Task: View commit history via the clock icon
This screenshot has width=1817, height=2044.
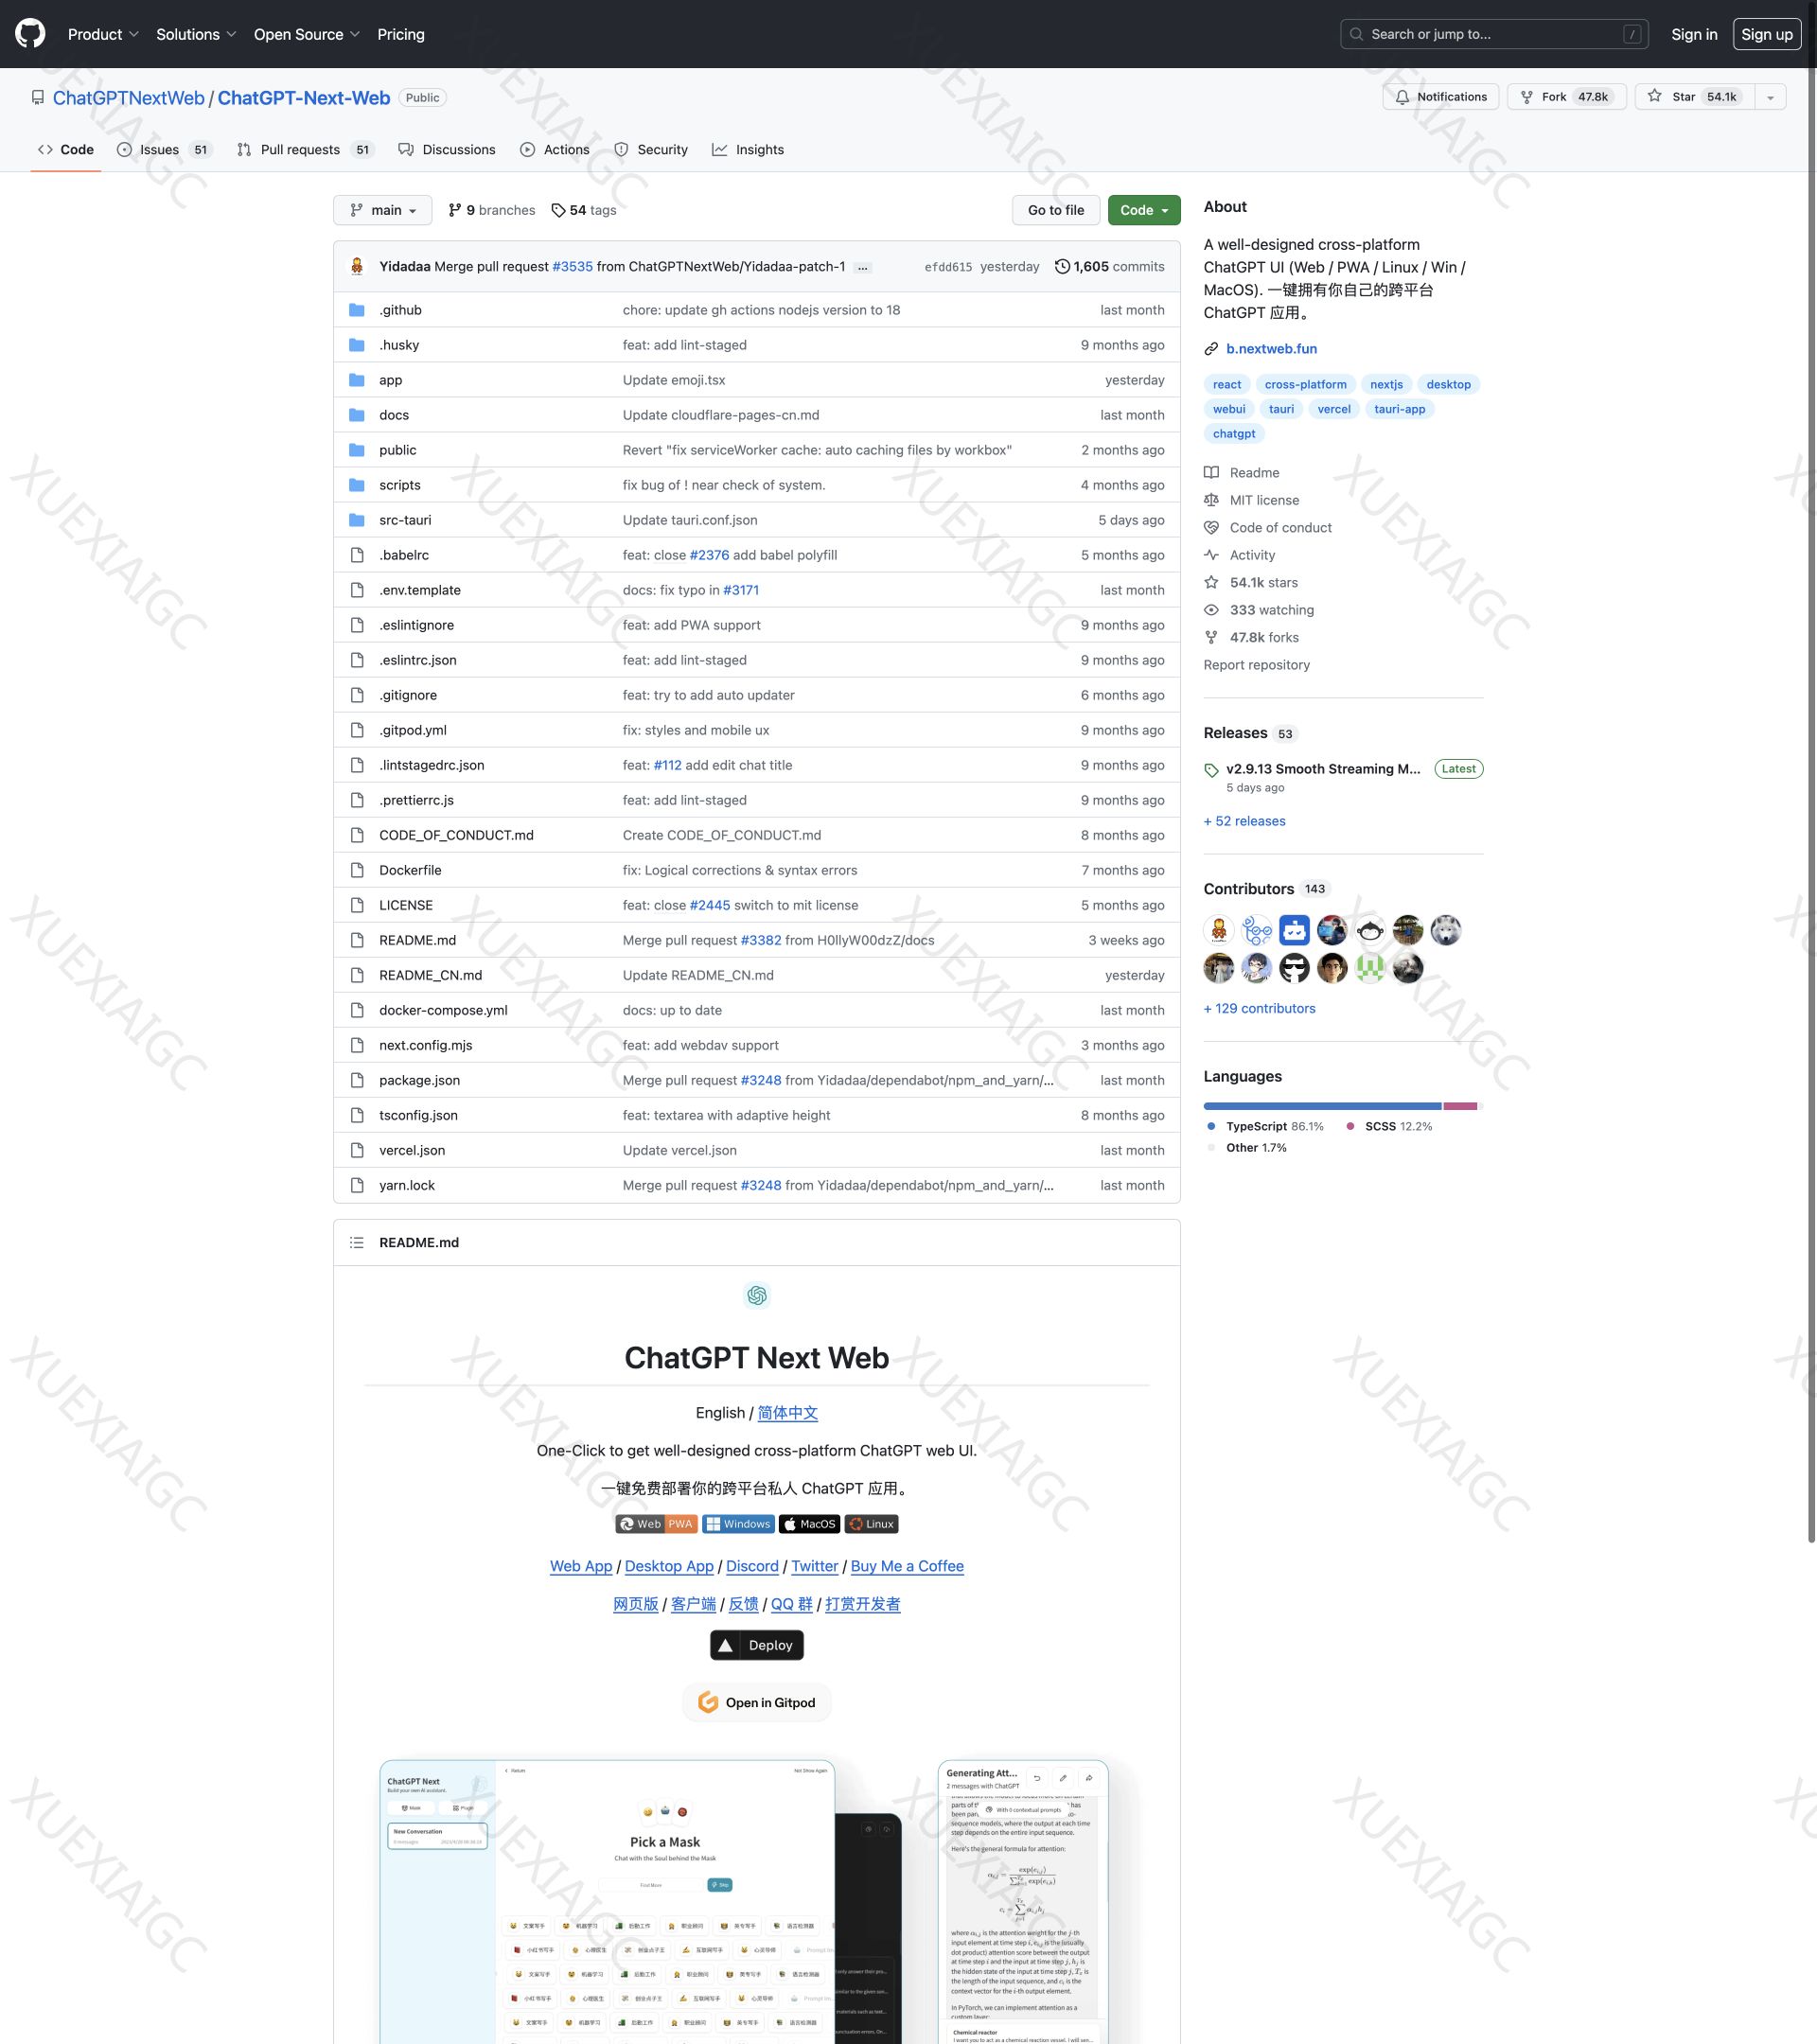Action: (1062, 266)
